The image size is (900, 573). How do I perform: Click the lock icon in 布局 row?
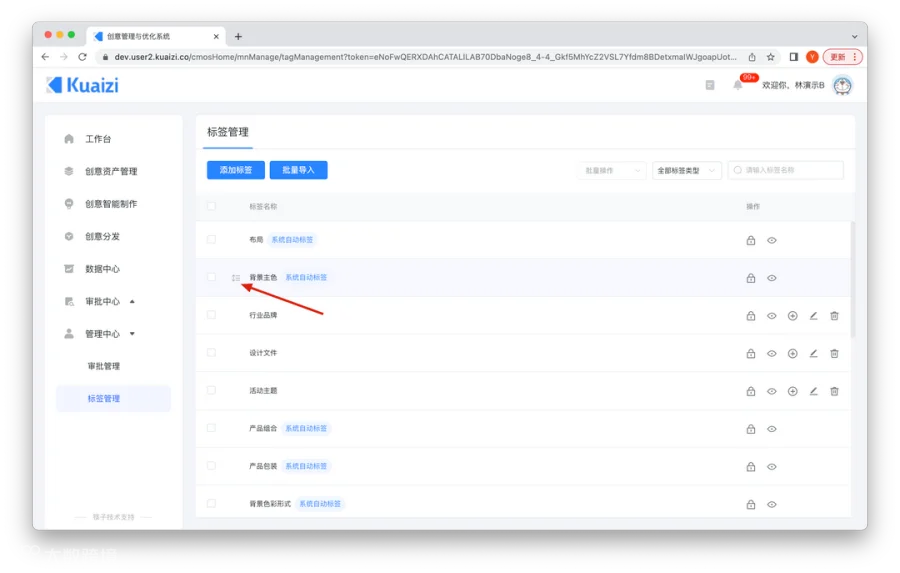pyautogui.click(x=751, y=241)
